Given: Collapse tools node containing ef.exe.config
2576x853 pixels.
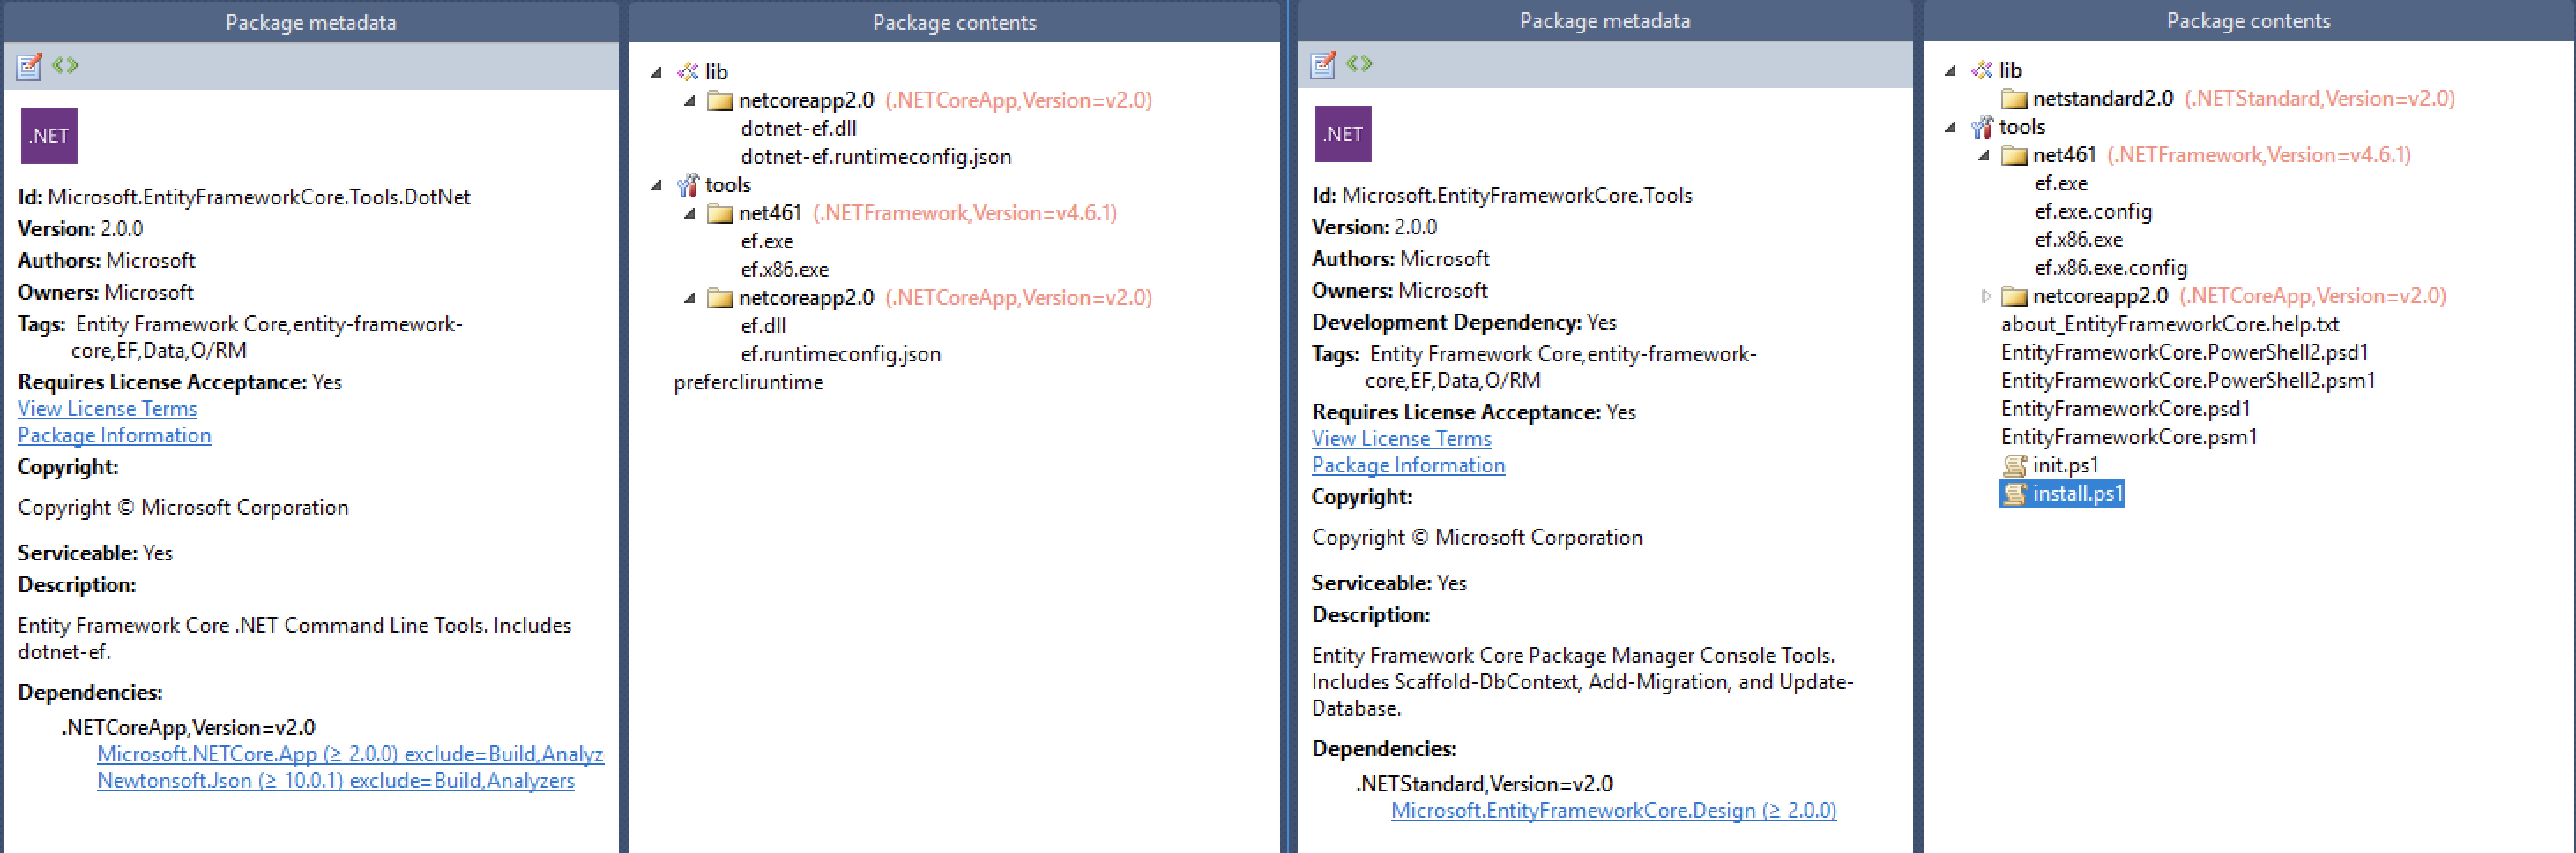Looking at the screenshot, I should pyautogui.click(x=1950, y=127).
